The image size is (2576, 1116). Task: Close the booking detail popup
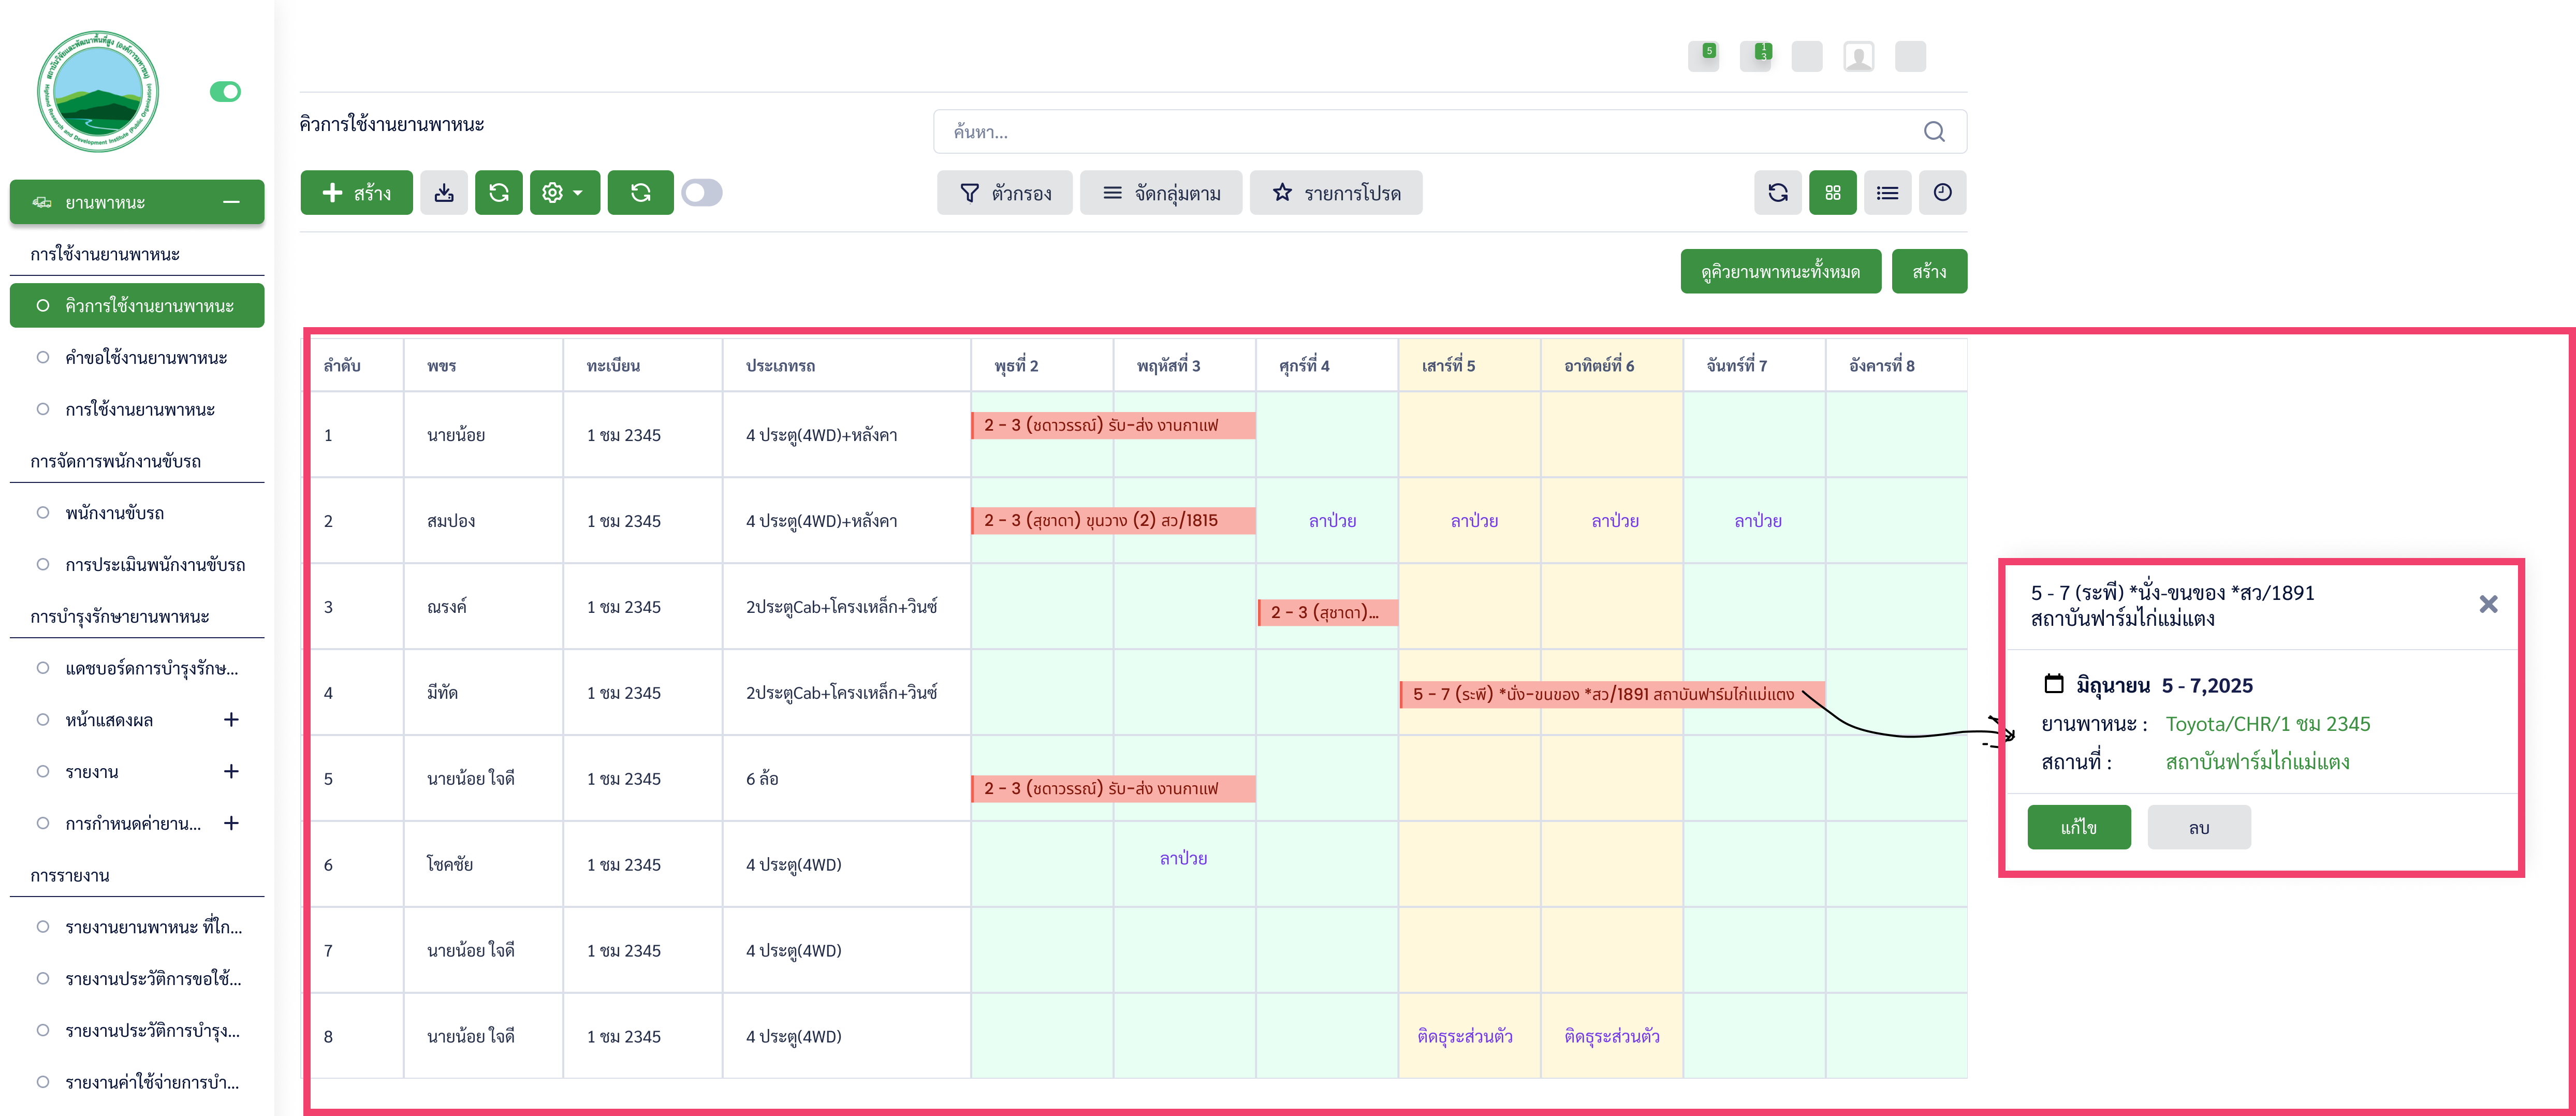pos(2488,604)
